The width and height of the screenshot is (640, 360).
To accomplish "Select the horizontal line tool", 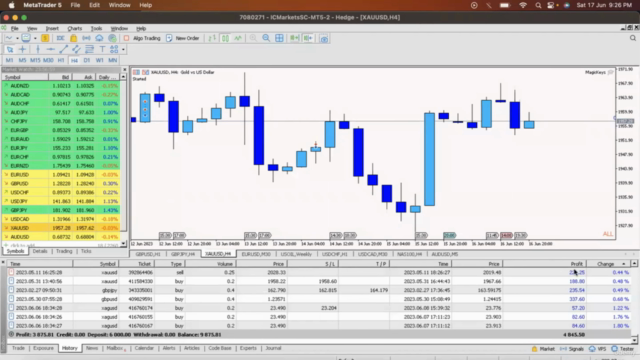I will point(51,49).
